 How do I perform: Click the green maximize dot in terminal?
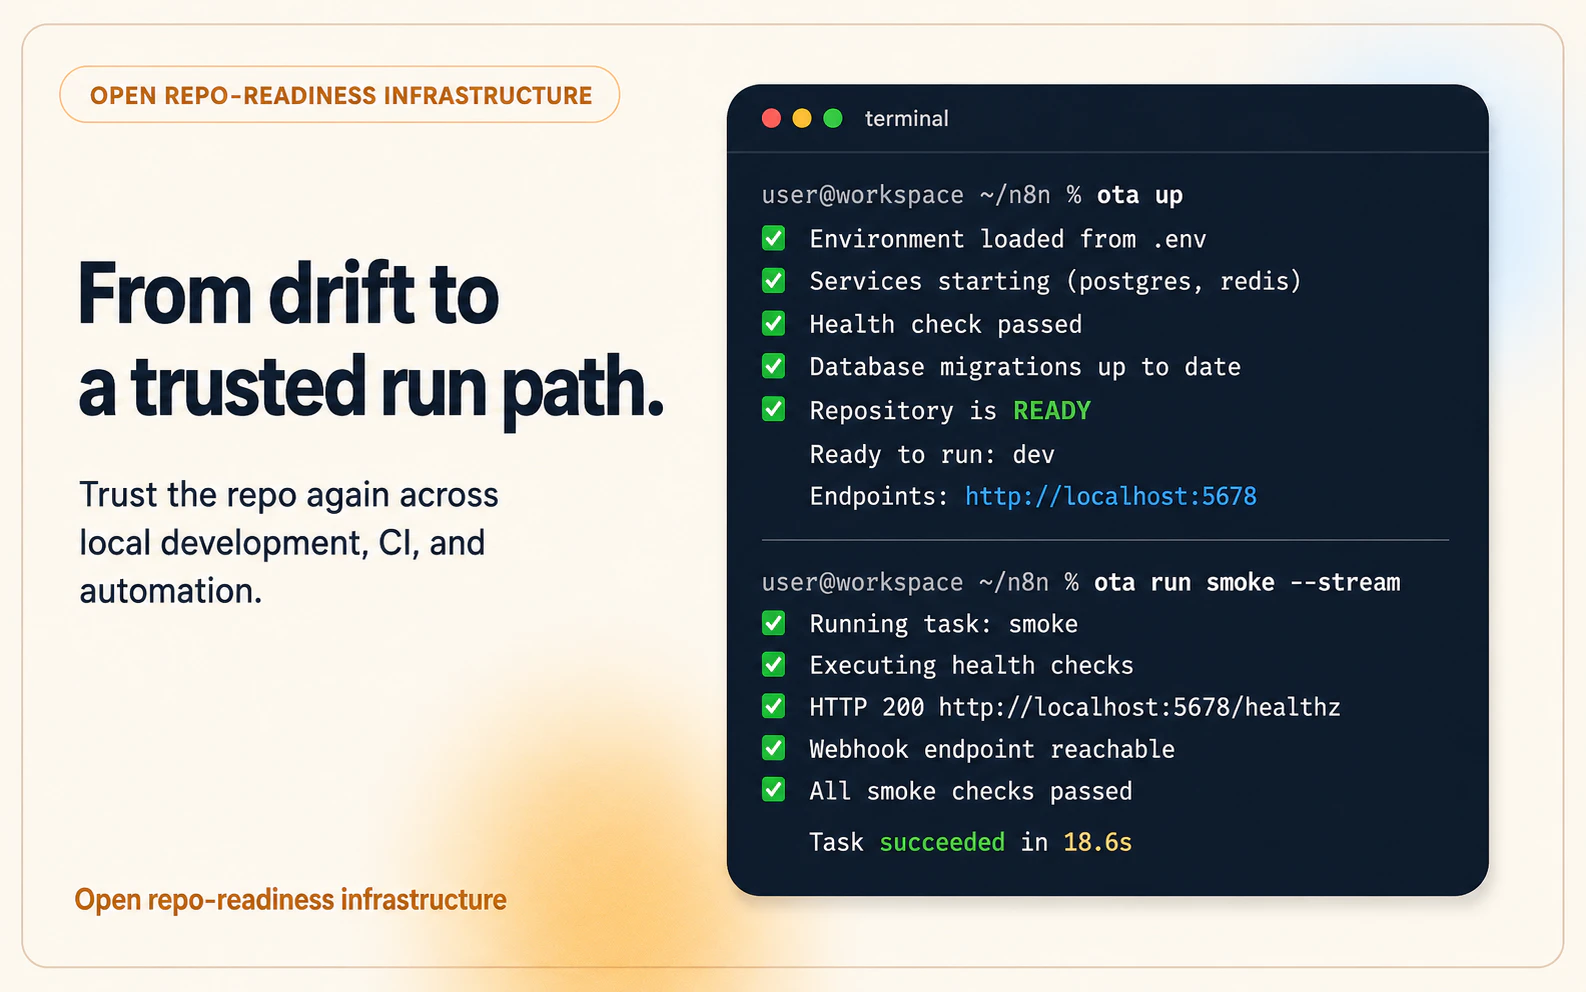[x=833, y=118]
